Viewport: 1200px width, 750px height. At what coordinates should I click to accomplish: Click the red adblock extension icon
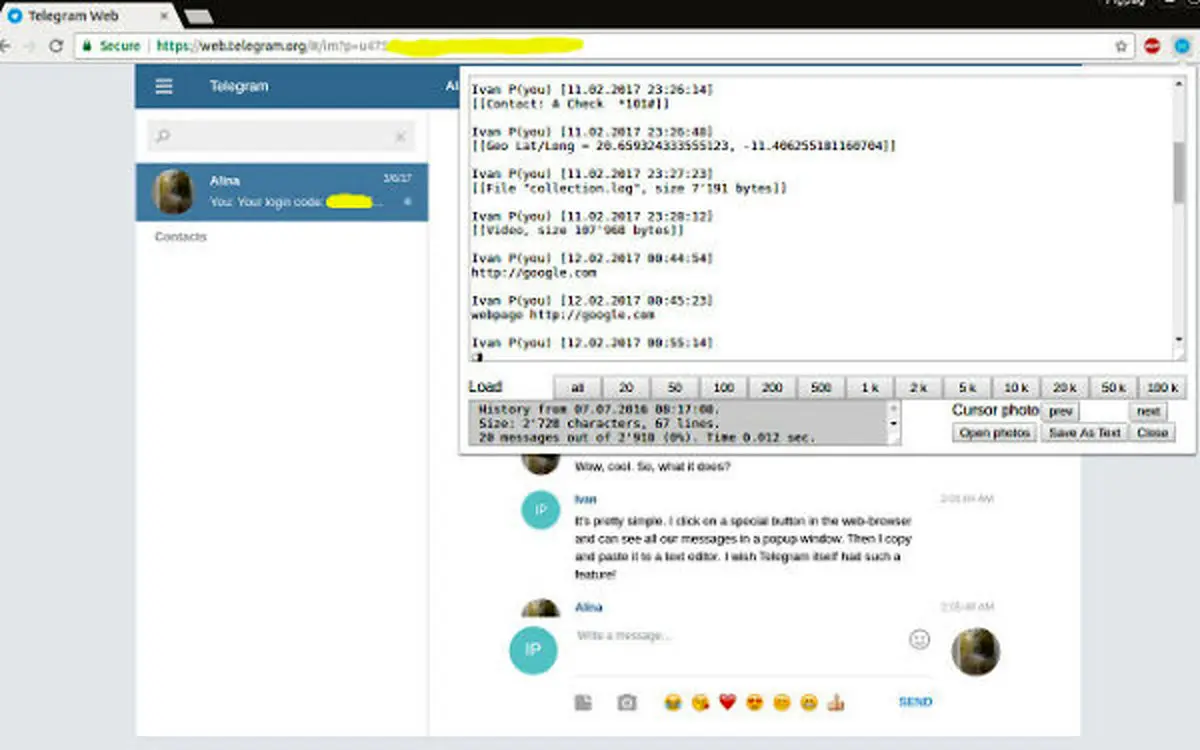[x=1152, y=46]
